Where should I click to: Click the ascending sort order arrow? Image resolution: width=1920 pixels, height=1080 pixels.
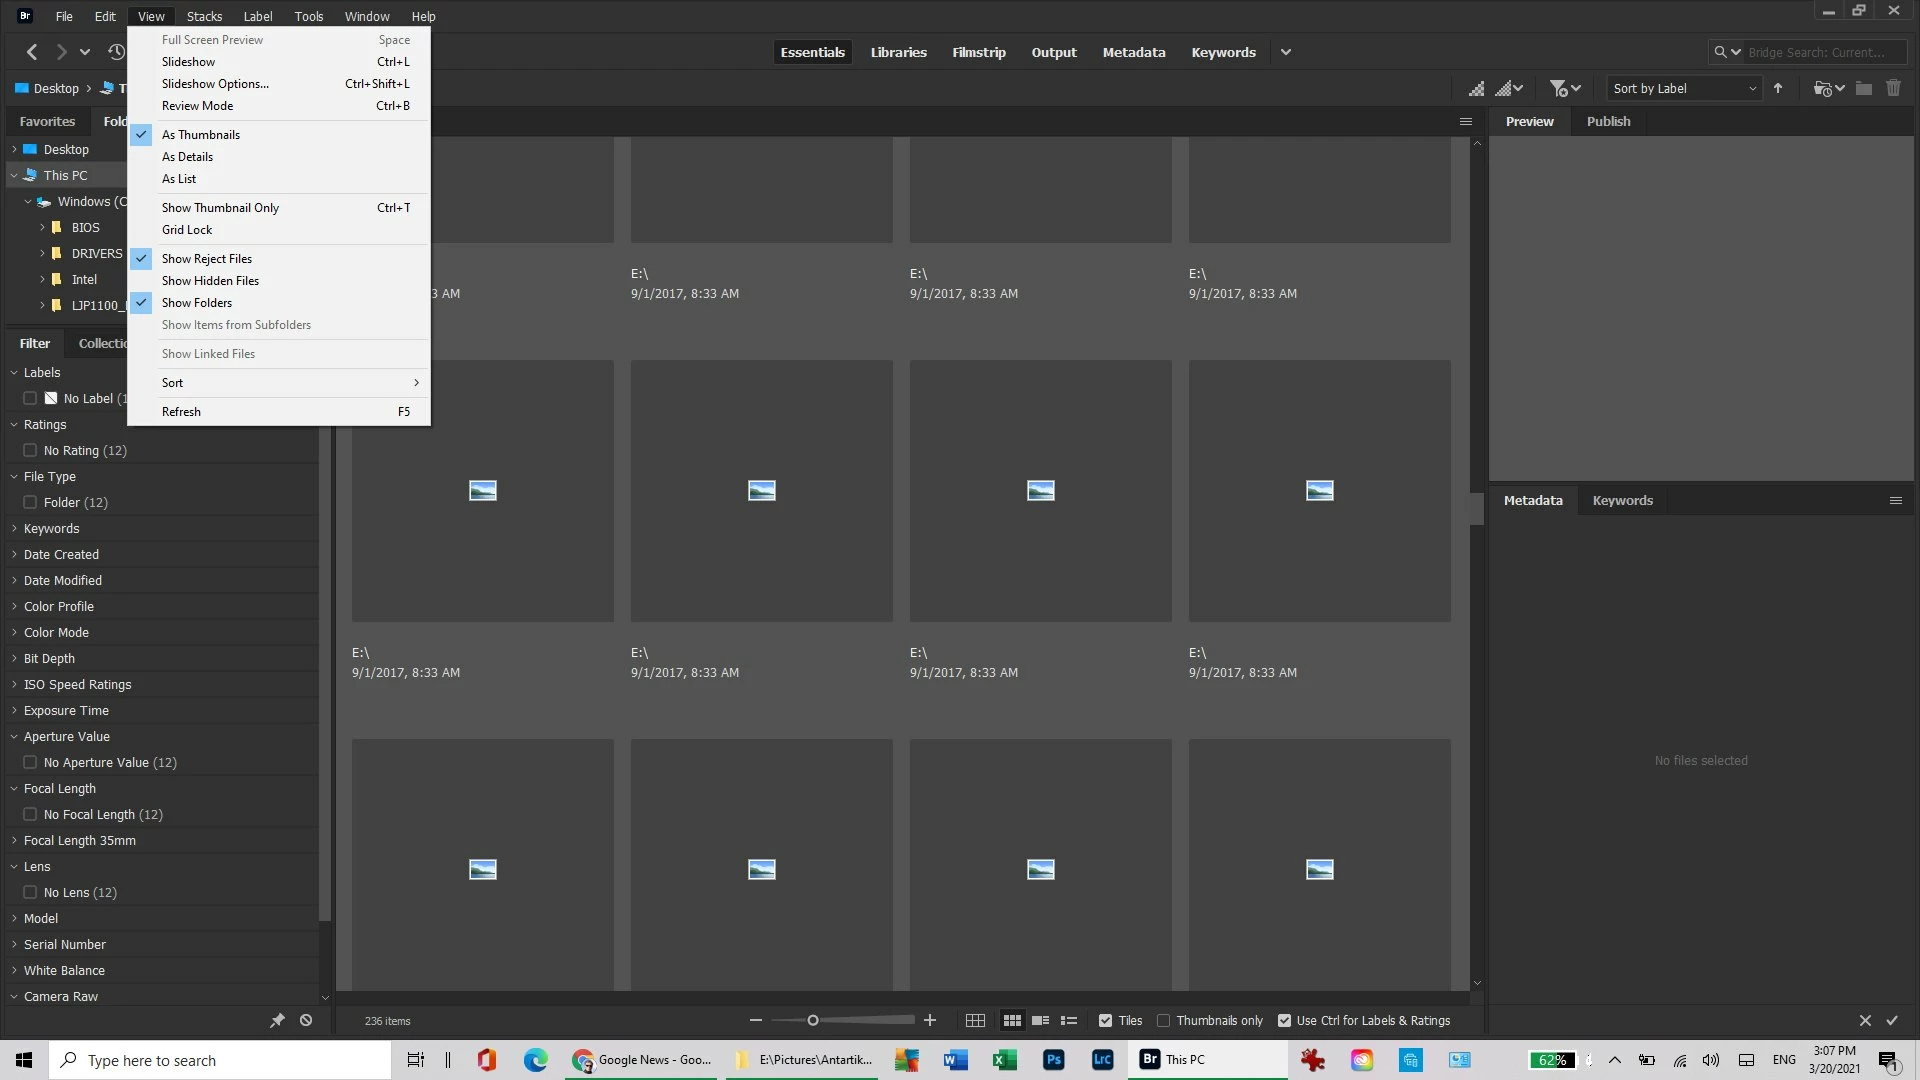(x=1778, y=89)
